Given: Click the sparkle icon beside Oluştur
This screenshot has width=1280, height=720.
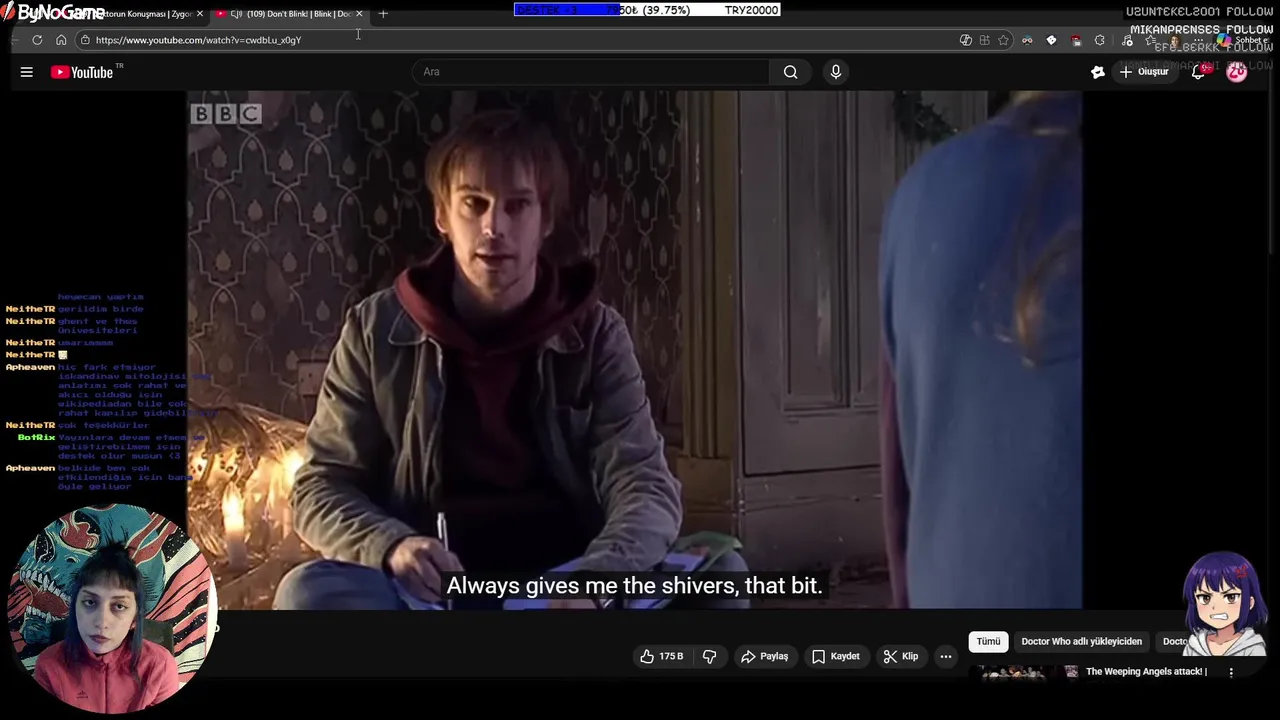Looking at the screenshot, I should coord(1098,72).
